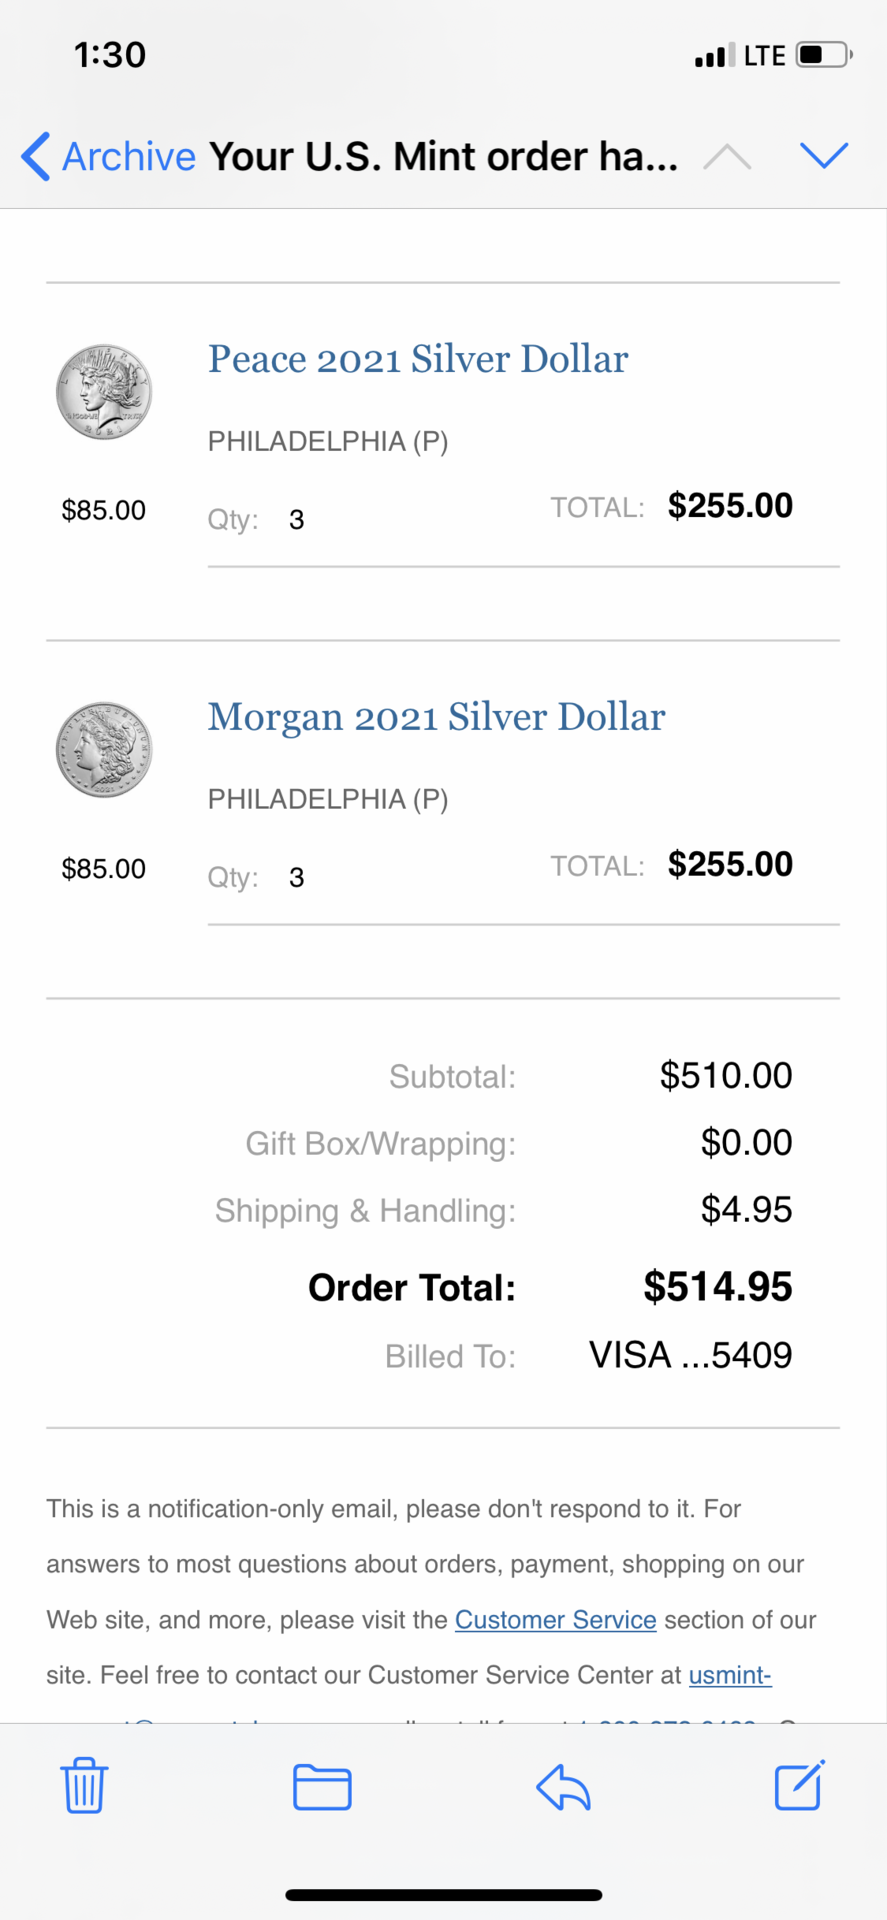Tap the compose new message icon
Screen dimensions: 887x1920
coord(800,1785)
